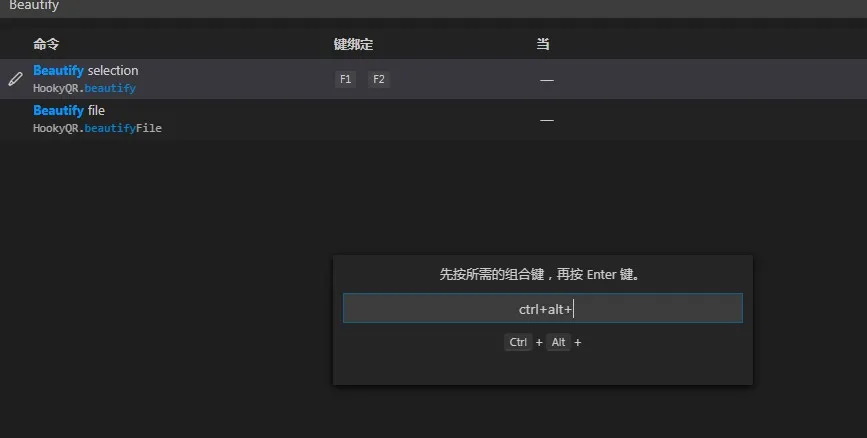Click the when dash of Beautify selection
Screen dimensions: 867x438
[x=547, y=80]
